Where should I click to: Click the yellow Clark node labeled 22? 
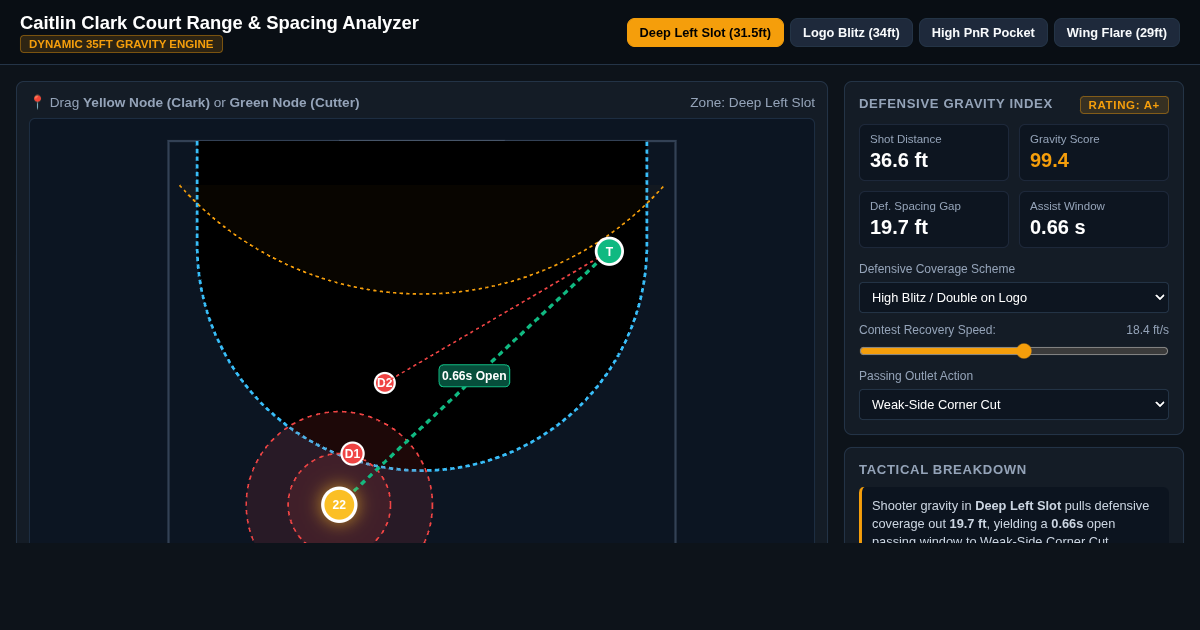click(339, 505)
